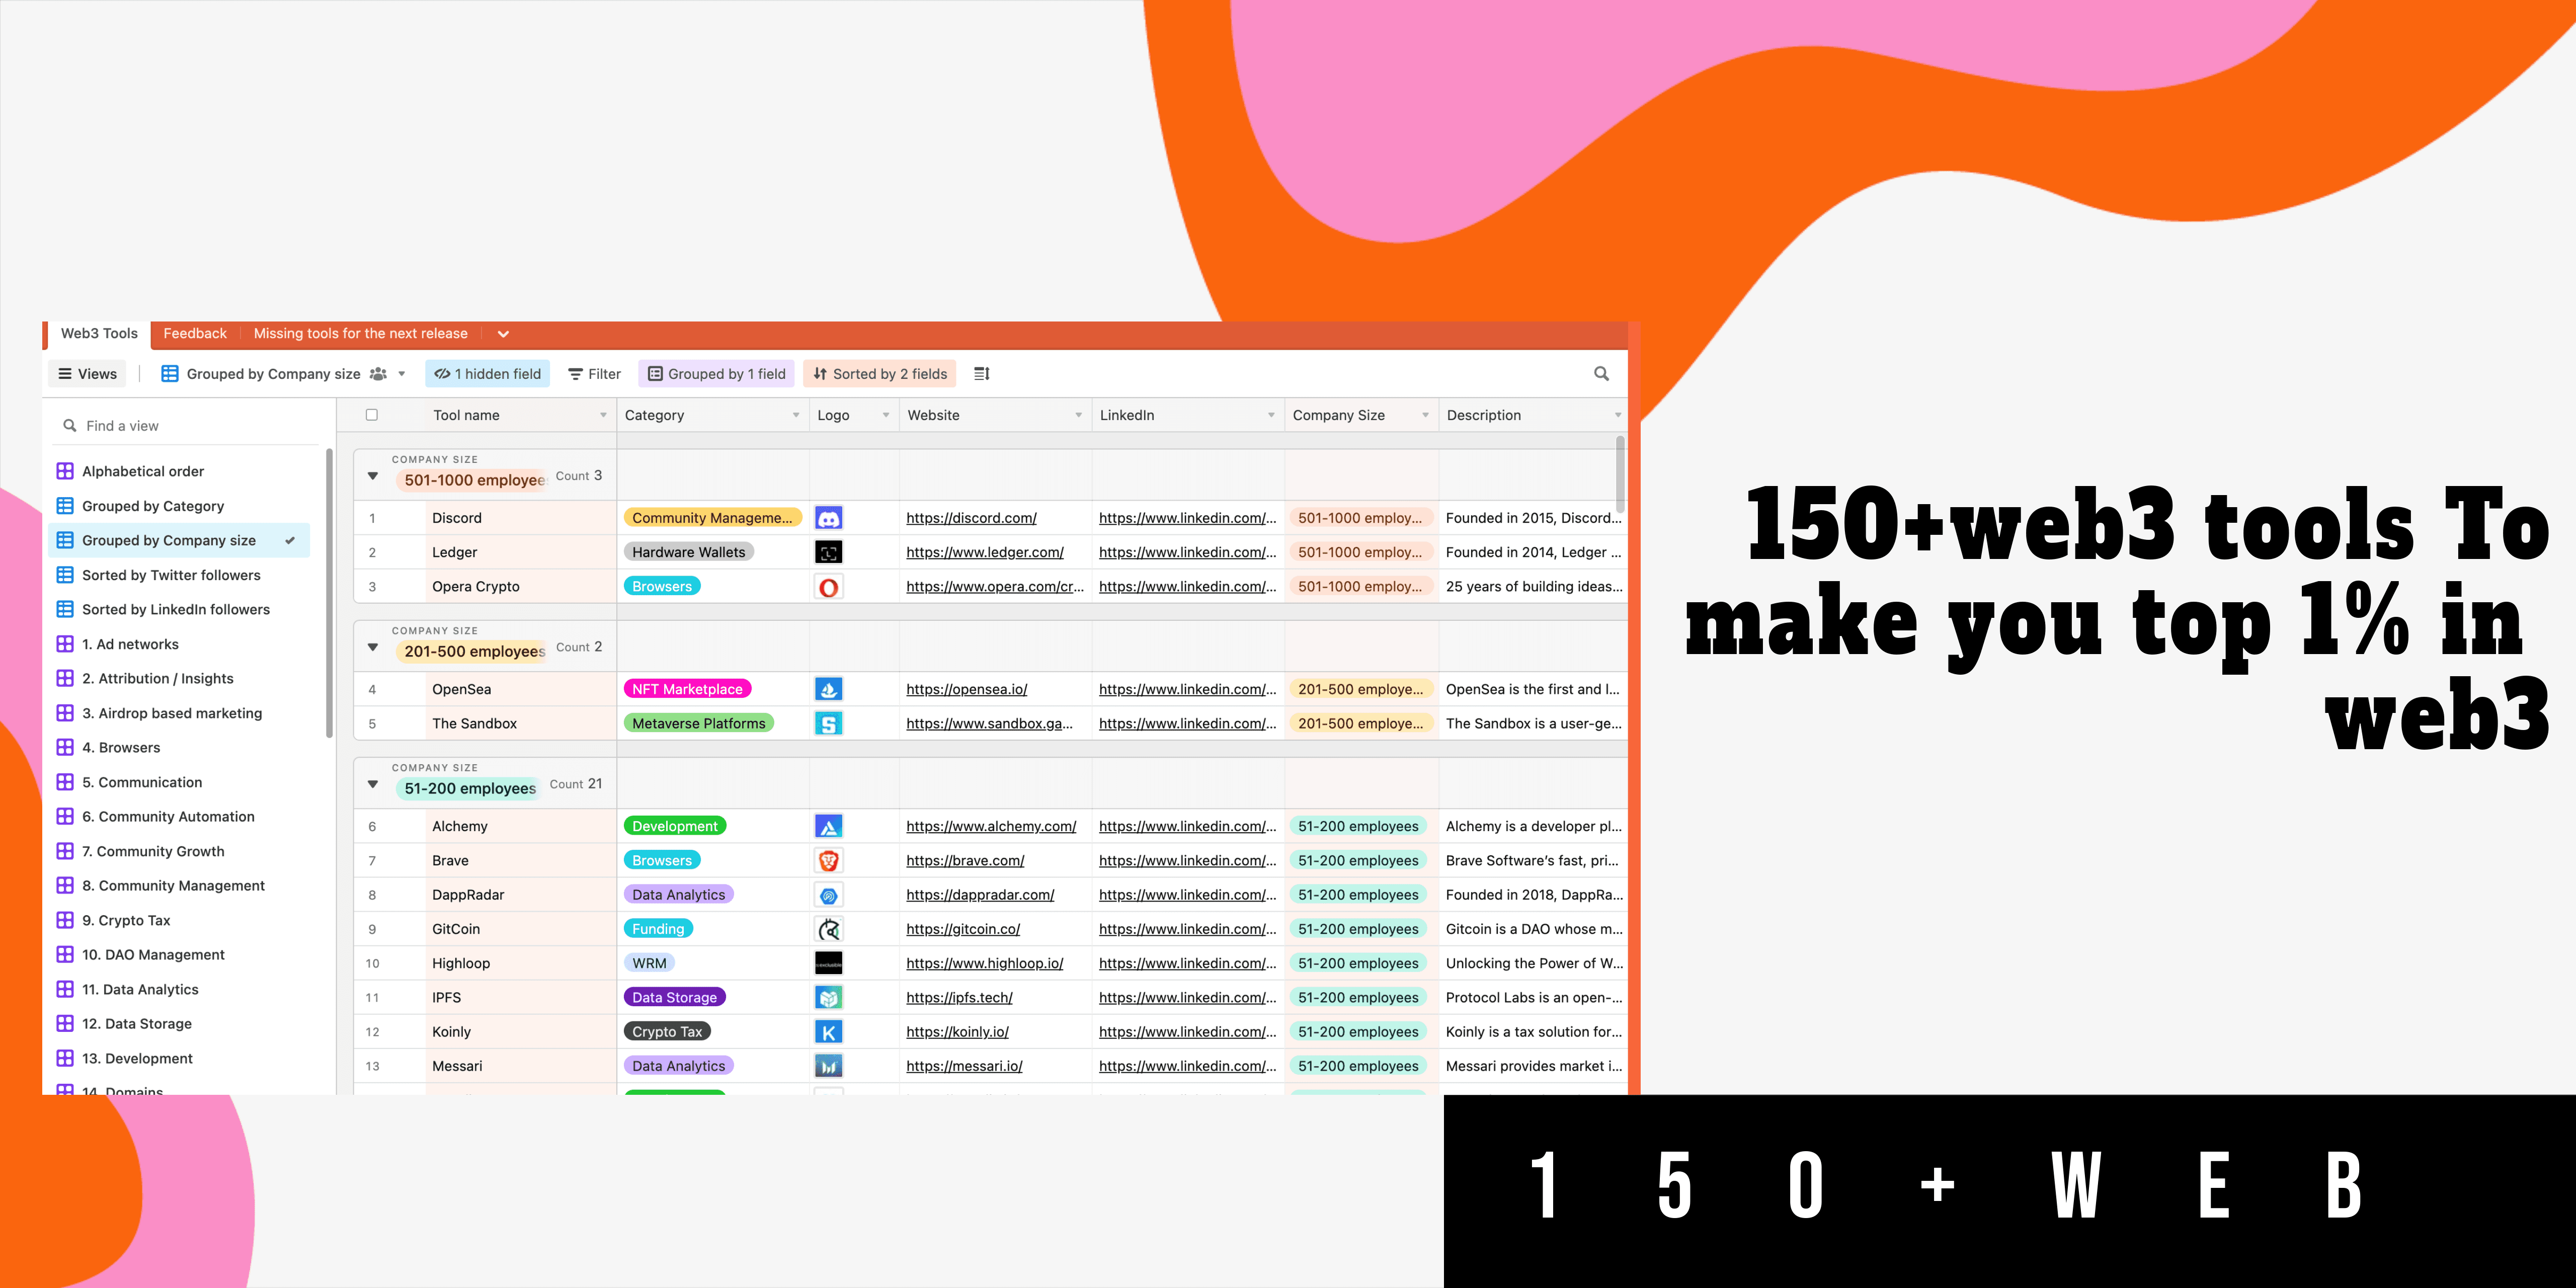The width and height of the screenshot is (2576, 1288).
Task: Switch to the Feedback tab
Action: [x=195, y=334]
